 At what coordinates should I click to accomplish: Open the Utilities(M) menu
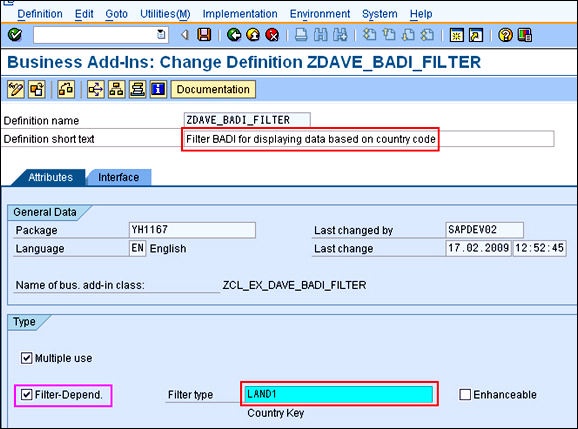tap(165, 14)
